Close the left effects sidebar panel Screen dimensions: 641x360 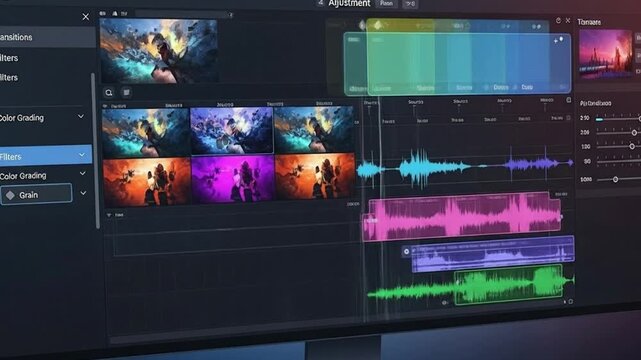click(x=85, y=17)
